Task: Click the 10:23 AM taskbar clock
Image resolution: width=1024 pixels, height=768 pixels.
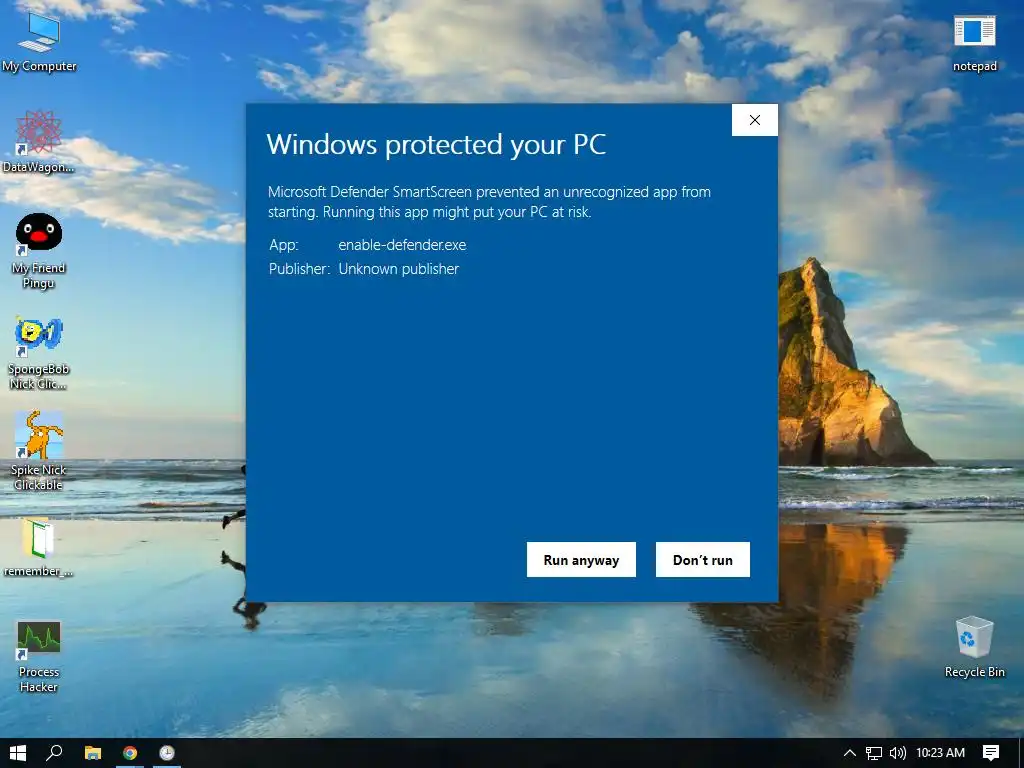Action: click(x=940, y=753)
